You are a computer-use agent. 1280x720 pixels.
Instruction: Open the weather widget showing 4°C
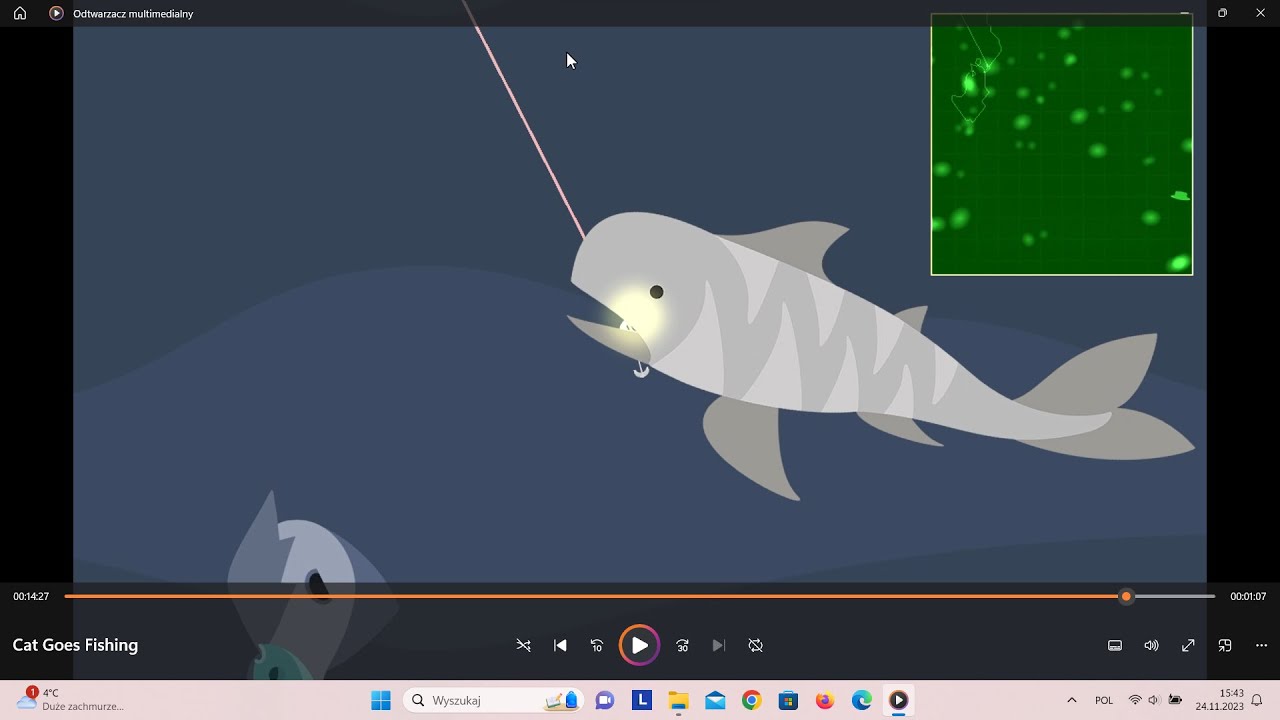70,699
